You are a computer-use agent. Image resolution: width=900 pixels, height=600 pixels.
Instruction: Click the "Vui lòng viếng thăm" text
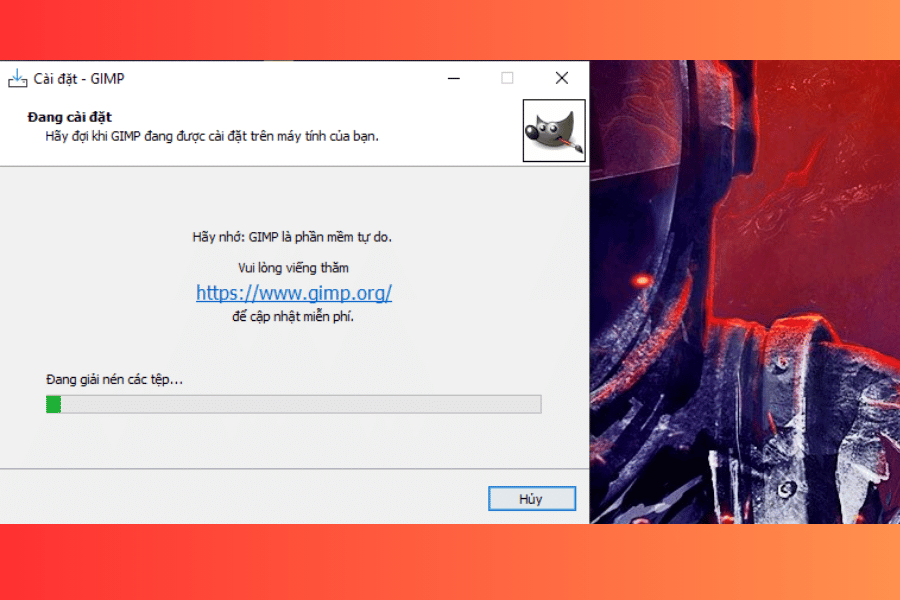click(293, 267)
